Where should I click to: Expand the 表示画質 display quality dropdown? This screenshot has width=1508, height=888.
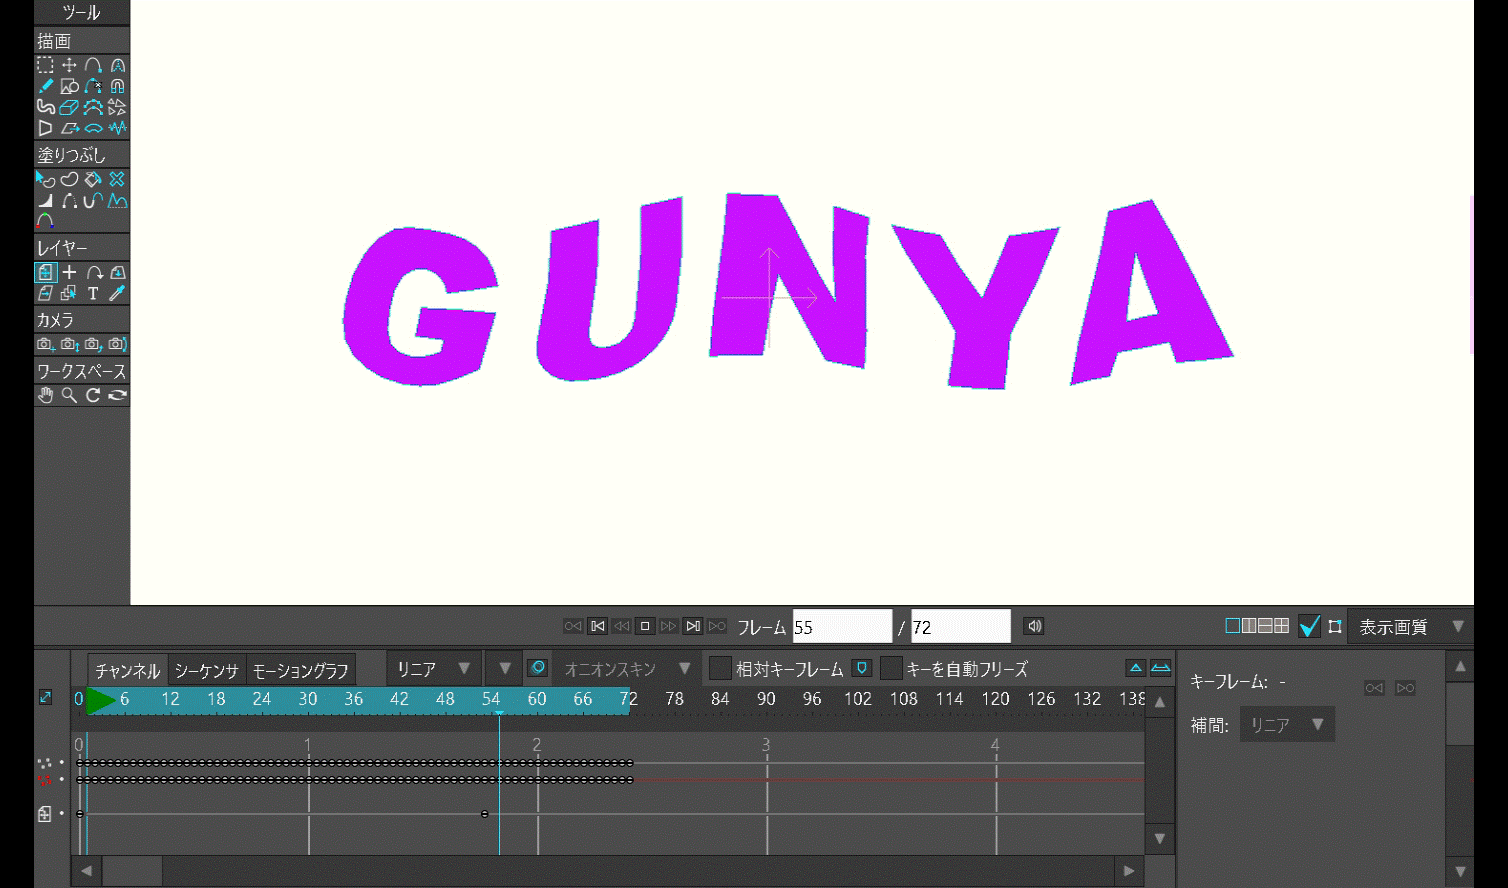[x=1410, y=627]
